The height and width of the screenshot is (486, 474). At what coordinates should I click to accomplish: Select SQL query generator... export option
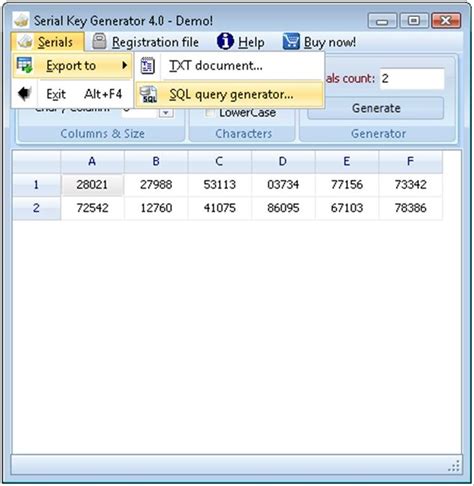click(229, 95)
